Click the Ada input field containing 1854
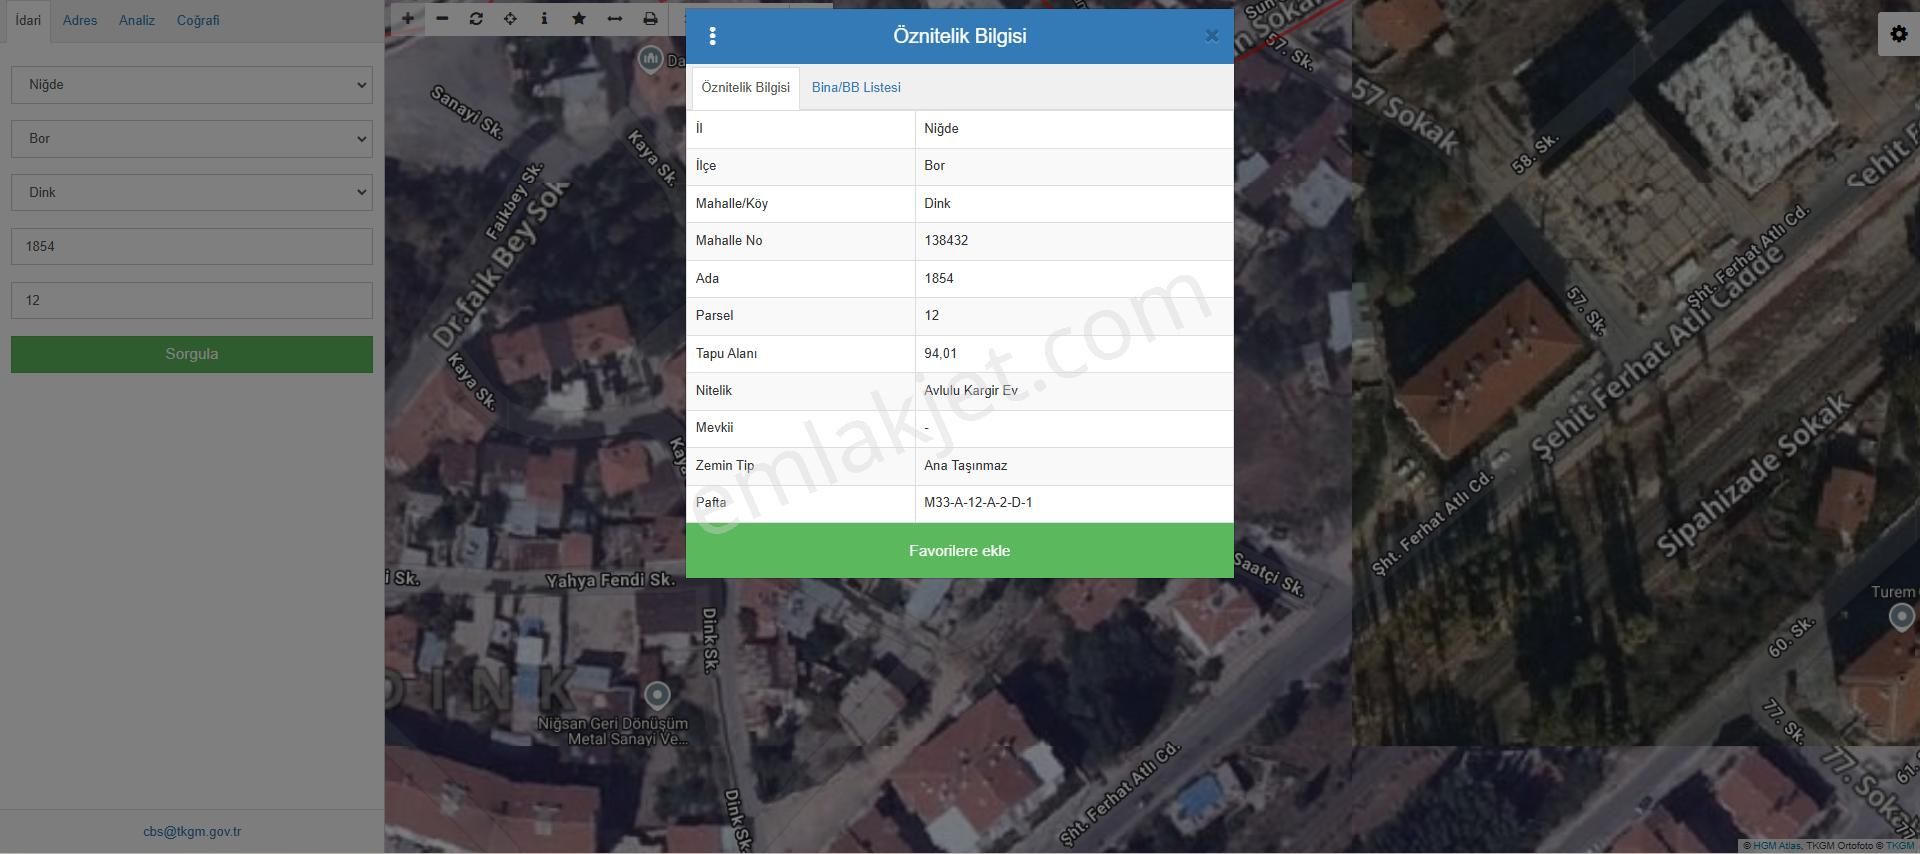 192,247
